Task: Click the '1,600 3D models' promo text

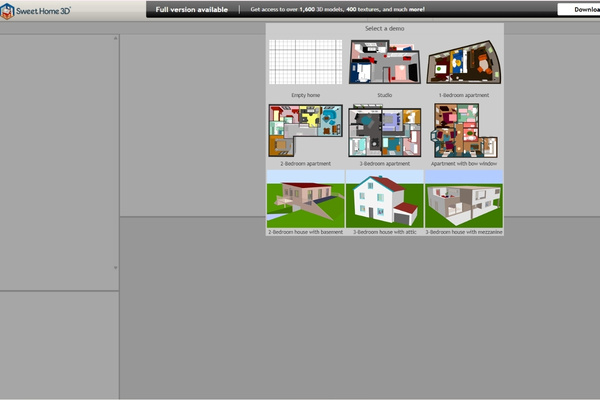Action: (321, 10)
